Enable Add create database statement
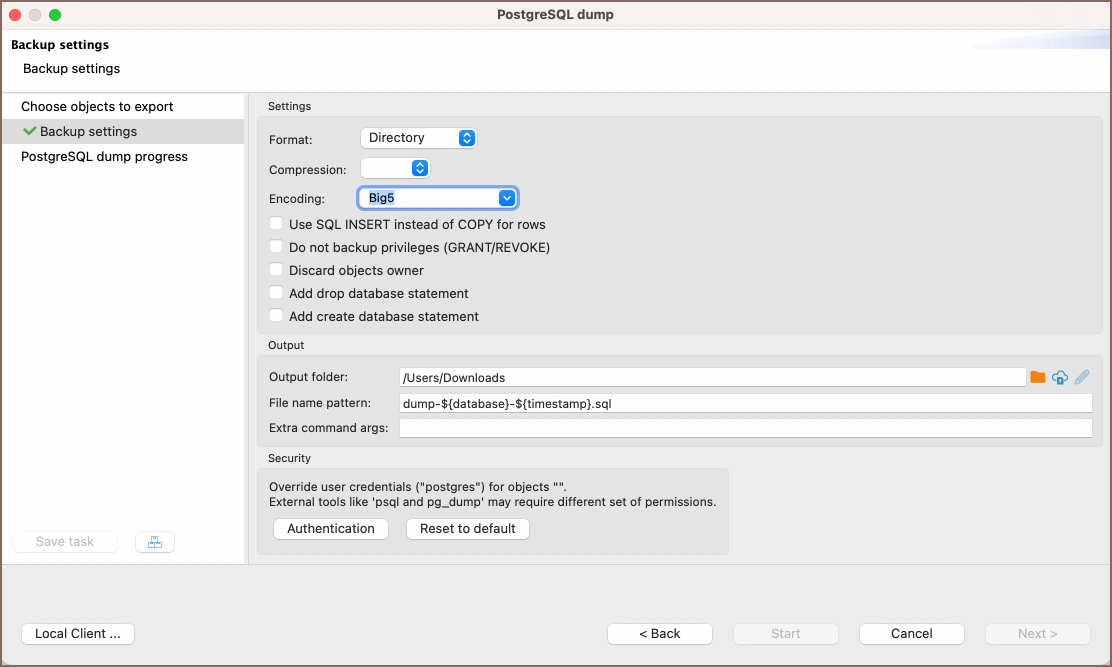Screen dimensions: 1112x667 point(277,316)
